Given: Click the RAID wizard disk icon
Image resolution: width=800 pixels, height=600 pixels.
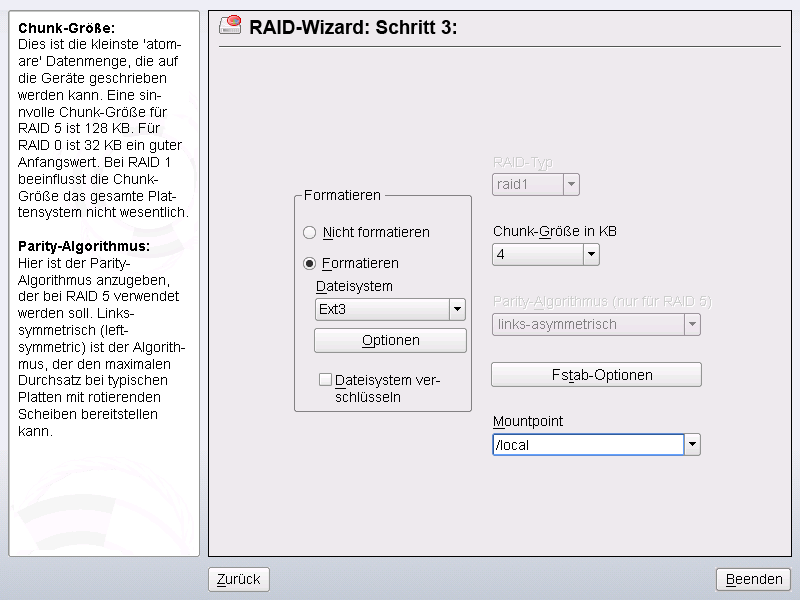Looking at the screenshot, I should point(230,26).
